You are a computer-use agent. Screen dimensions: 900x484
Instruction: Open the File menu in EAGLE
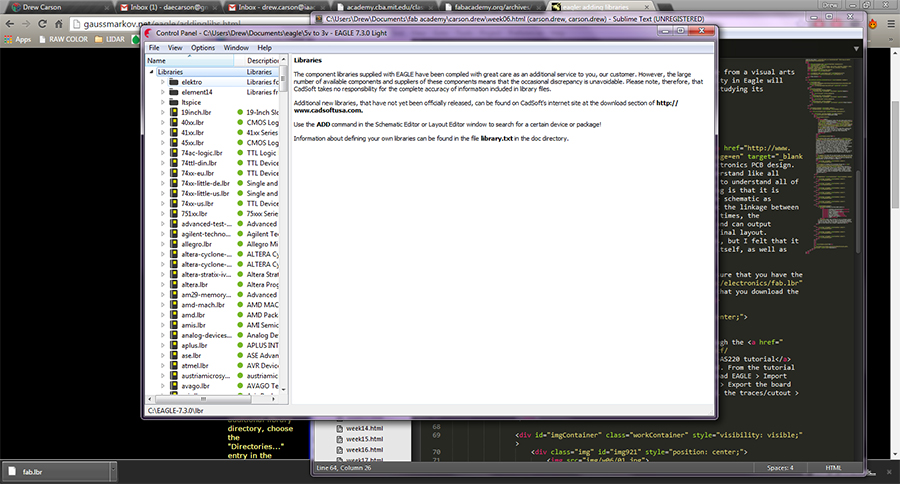click(x=154, y=48)
